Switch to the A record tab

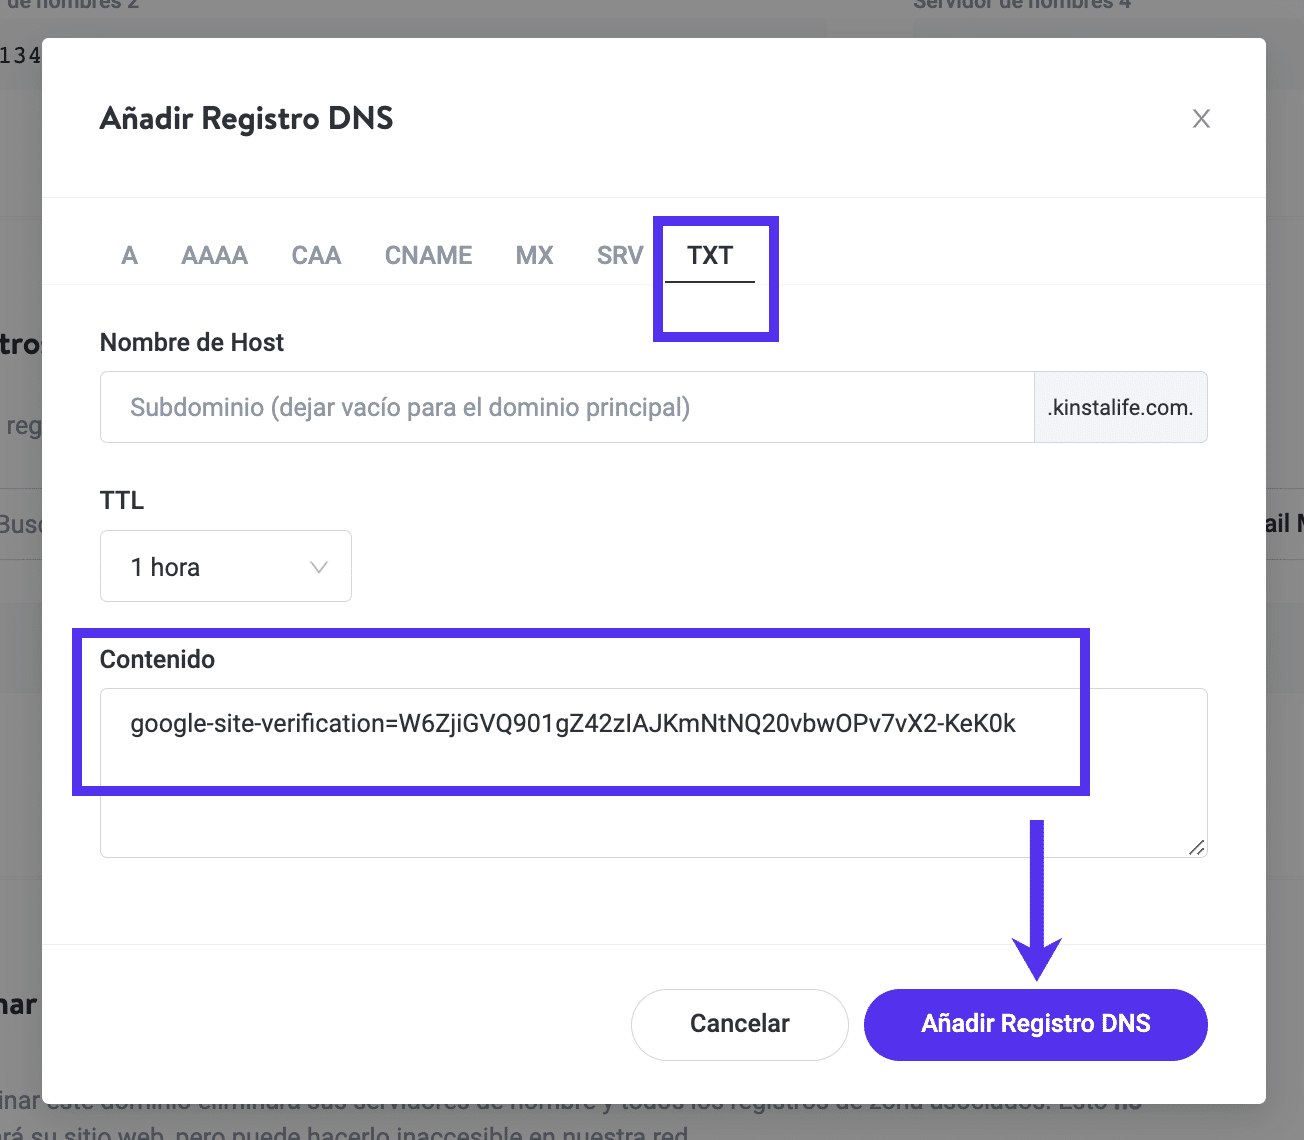[129, 256]
